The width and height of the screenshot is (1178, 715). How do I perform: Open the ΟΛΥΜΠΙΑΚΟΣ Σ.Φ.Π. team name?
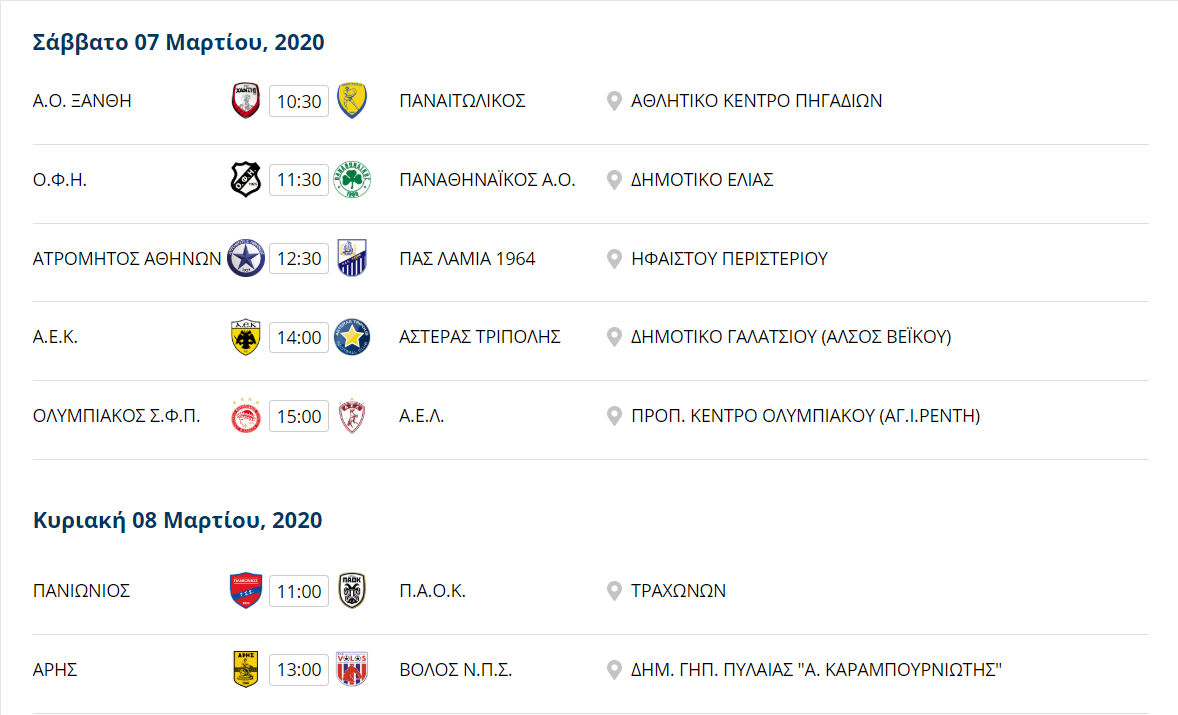(116, 416)
